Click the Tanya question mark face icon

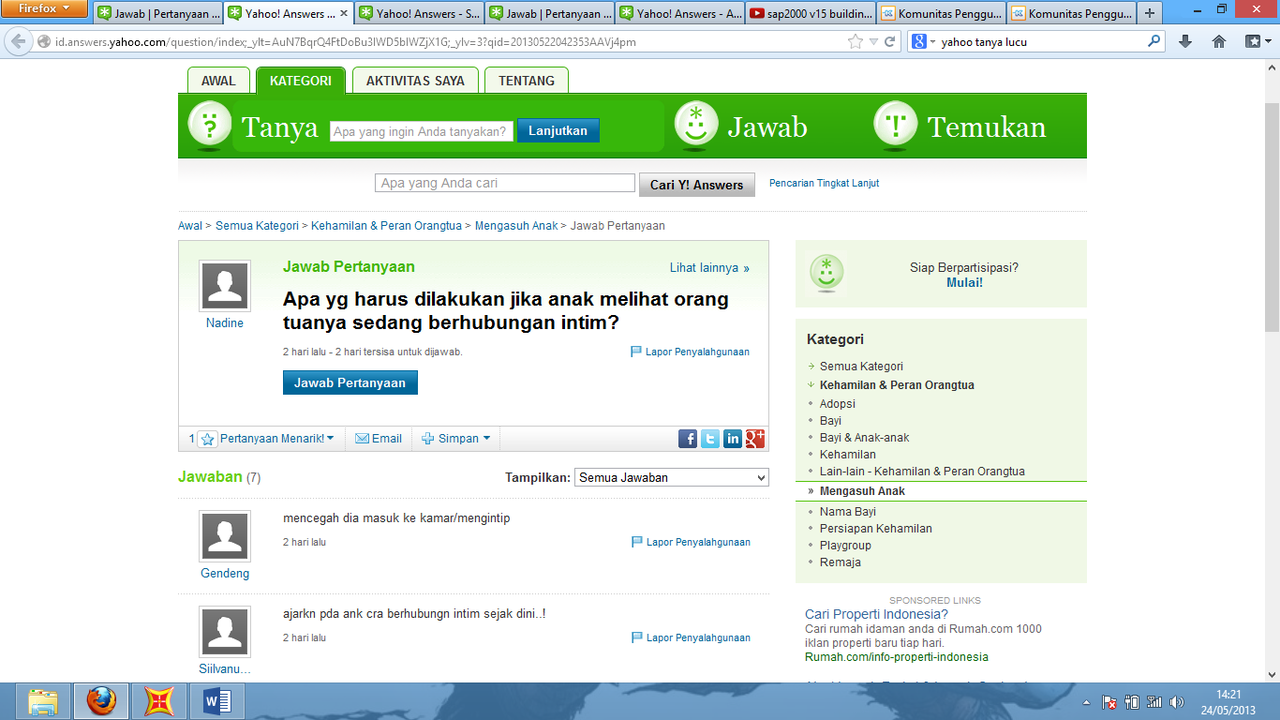[x=209, y=126]
